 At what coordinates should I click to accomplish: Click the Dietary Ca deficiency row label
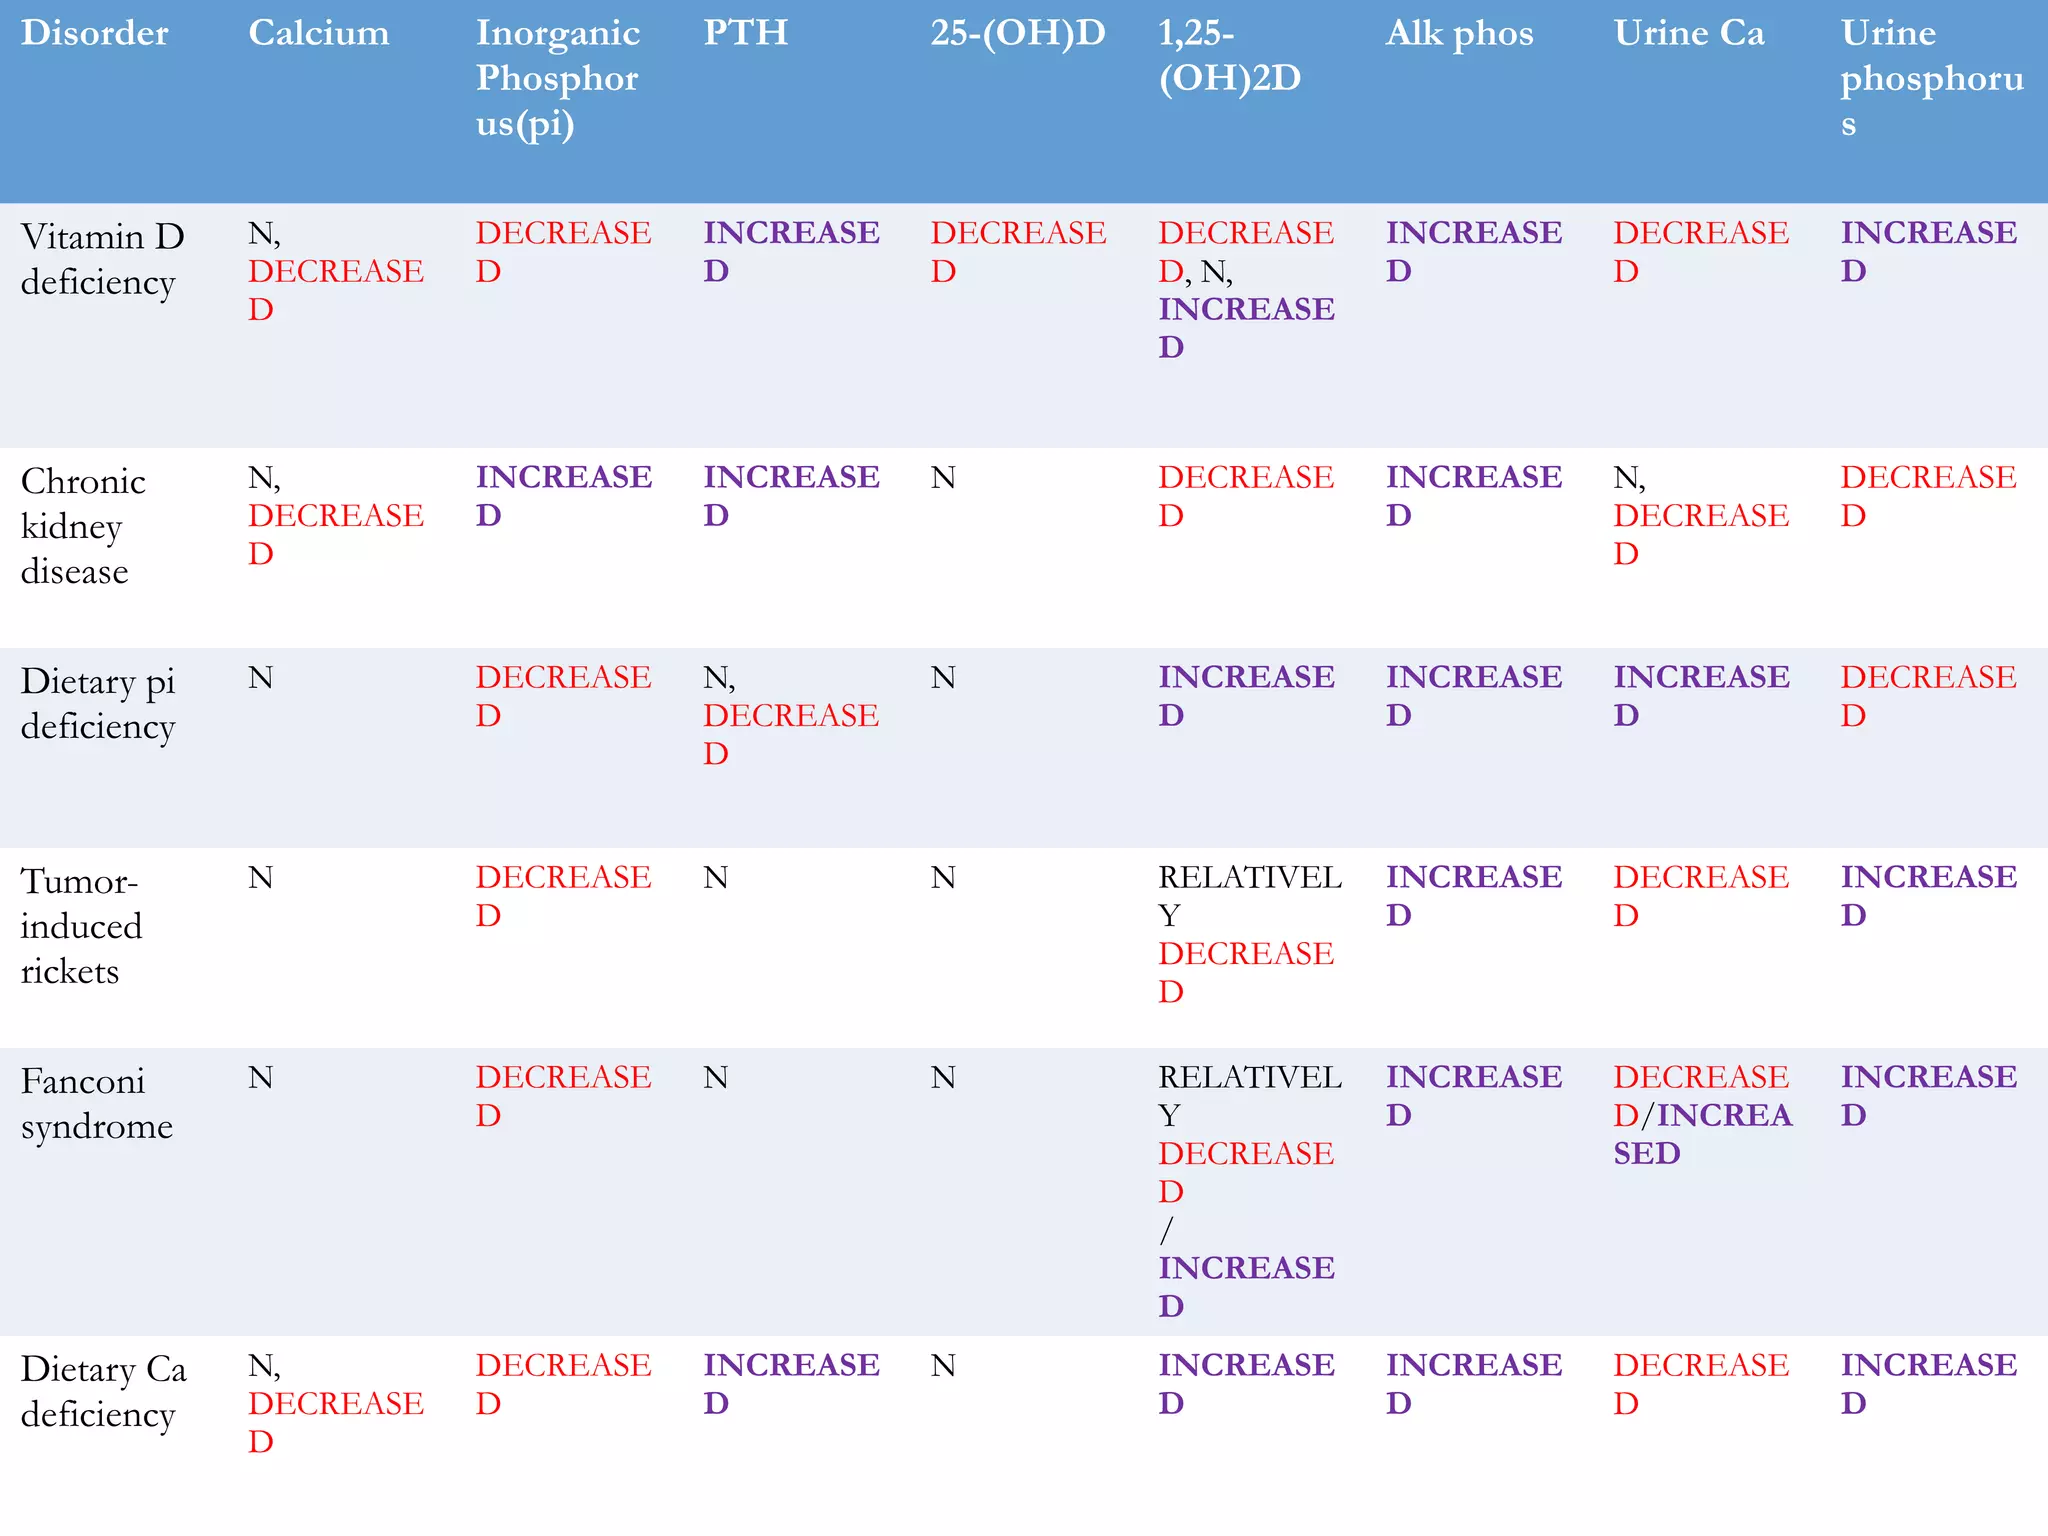point(103,1391)
